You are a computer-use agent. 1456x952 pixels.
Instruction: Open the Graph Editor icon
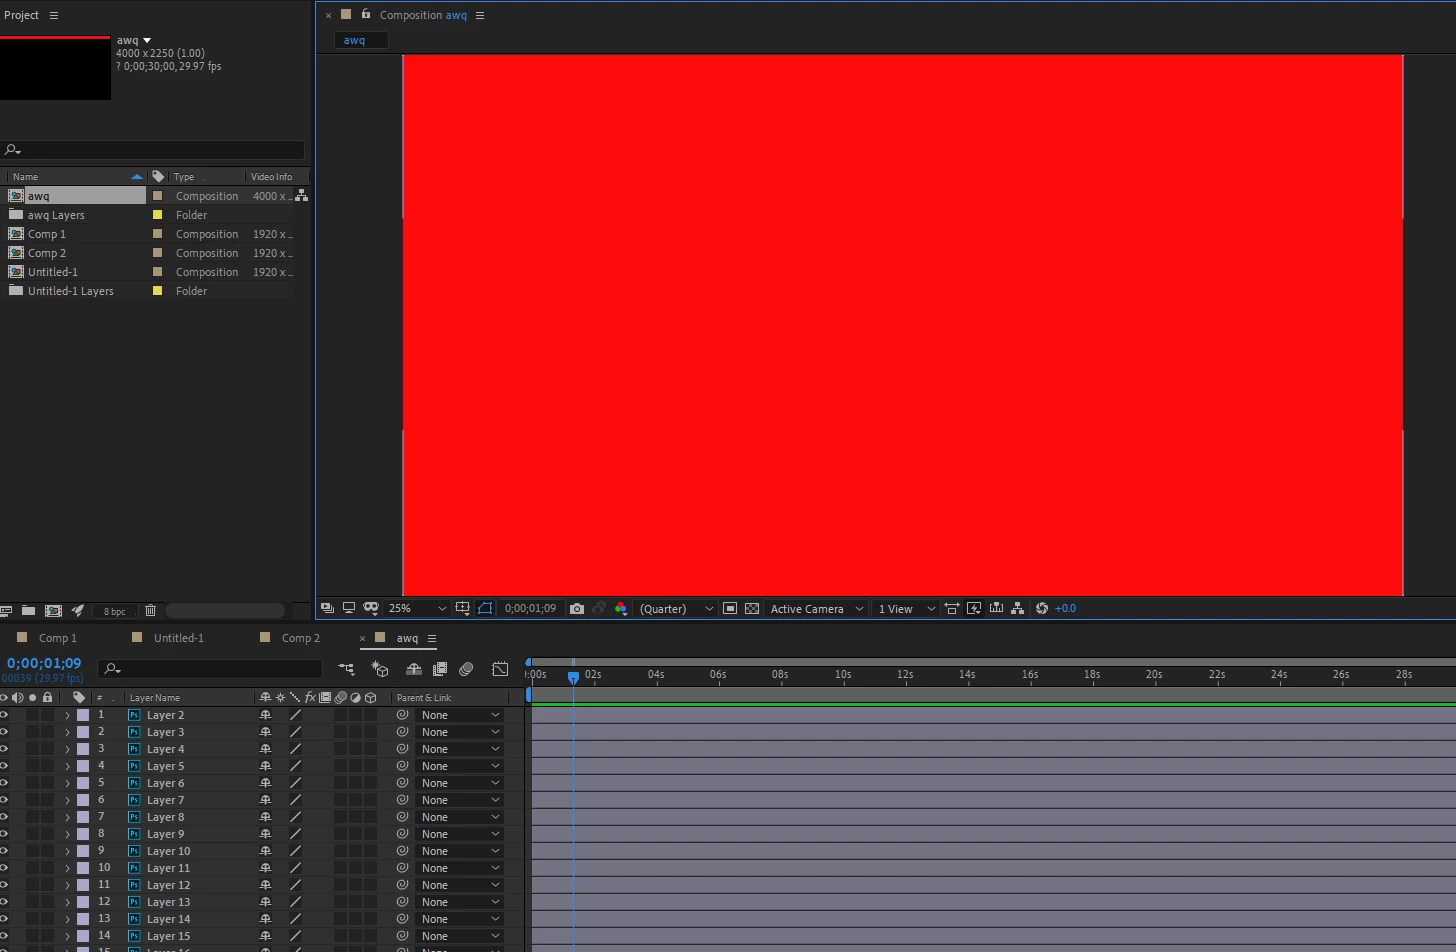click(500, 669)
